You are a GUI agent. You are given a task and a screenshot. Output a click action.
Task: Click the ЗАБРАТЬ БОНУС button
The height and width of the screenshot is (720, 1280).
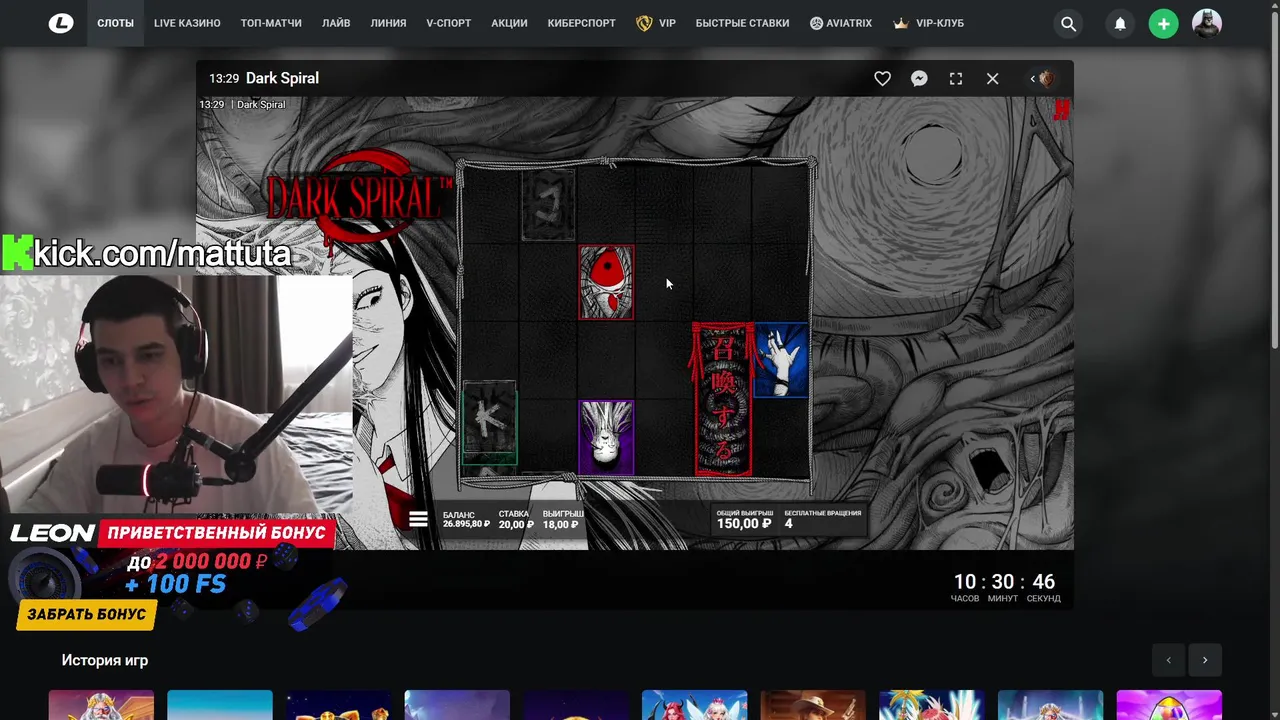[87, 614]
